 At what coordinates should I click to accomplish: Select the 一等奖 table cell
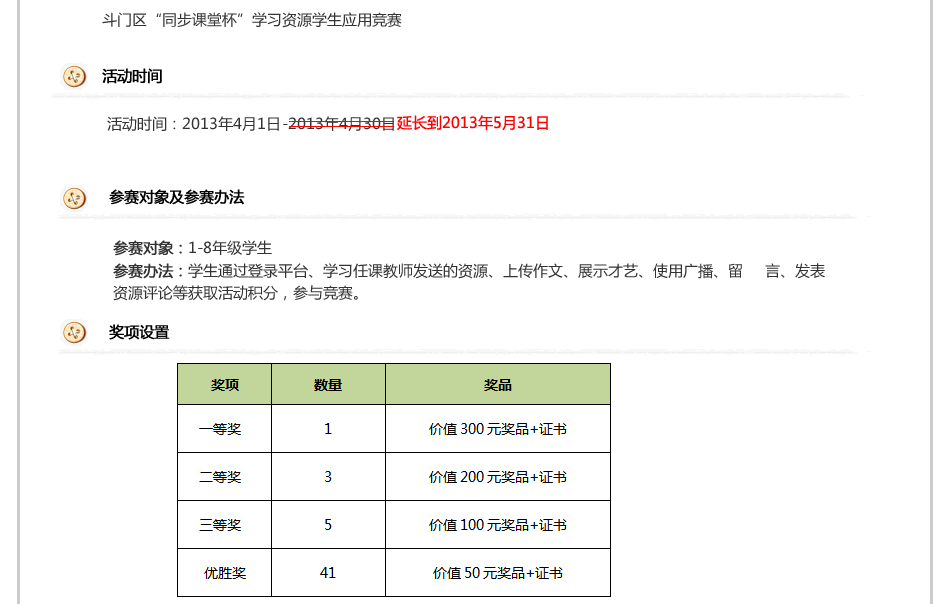click(221, 429)
